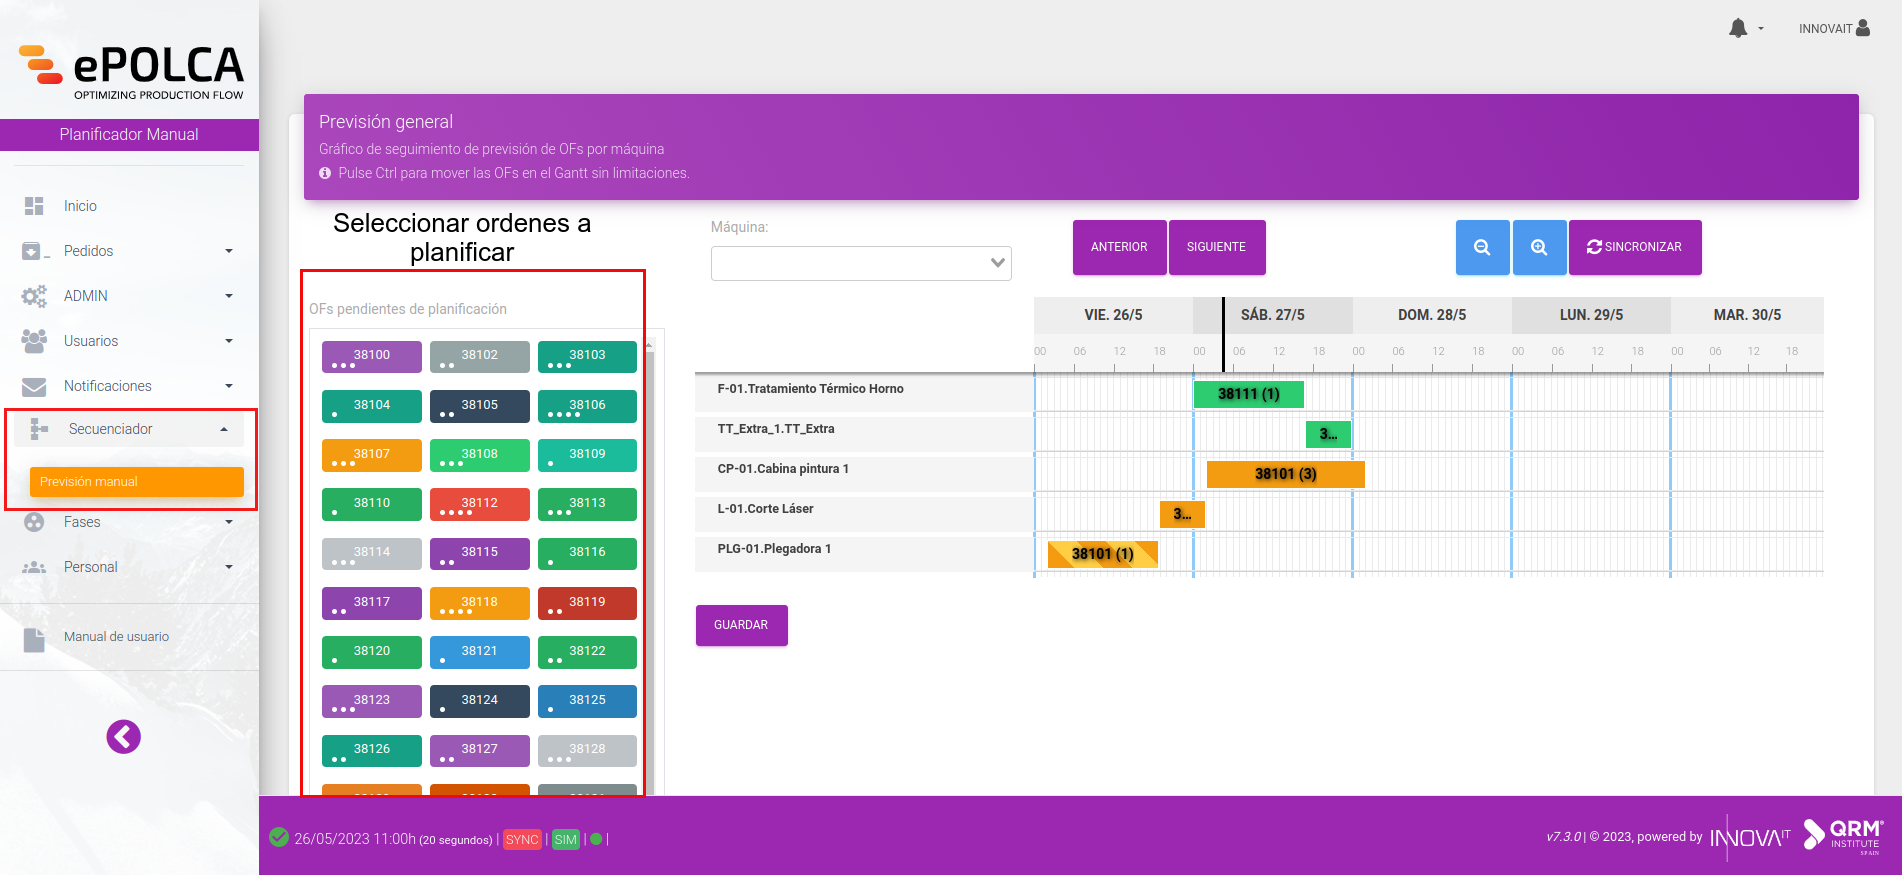Viewport: 1902px width, 875px height.
Task: Expand the Pedidos menu arrow
Action: pyautogui.click(x=229, y=251)
